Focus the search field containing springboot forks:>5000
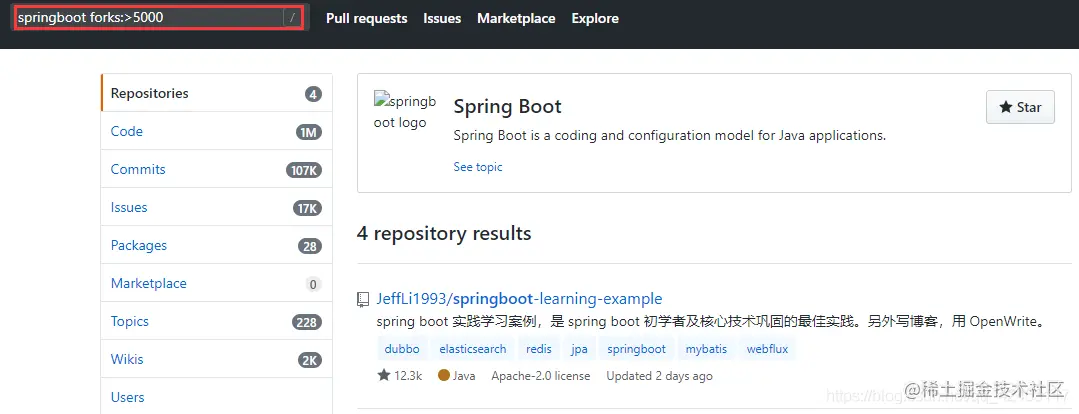Image resolution: width=1079 pixels, height=414 pixels. tap(160, 18)
